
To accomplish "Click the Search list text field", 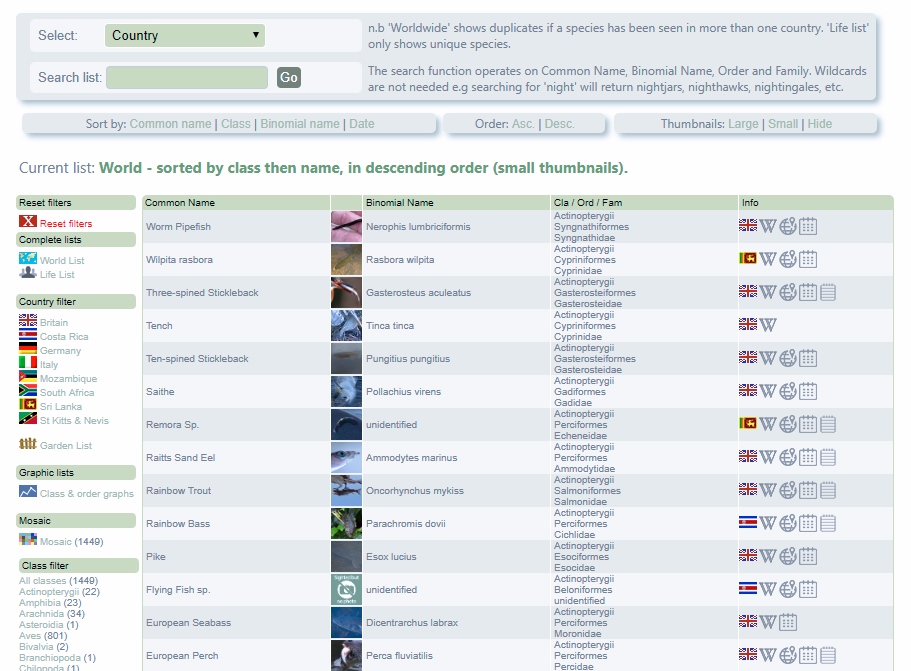I will pos(187,78).
